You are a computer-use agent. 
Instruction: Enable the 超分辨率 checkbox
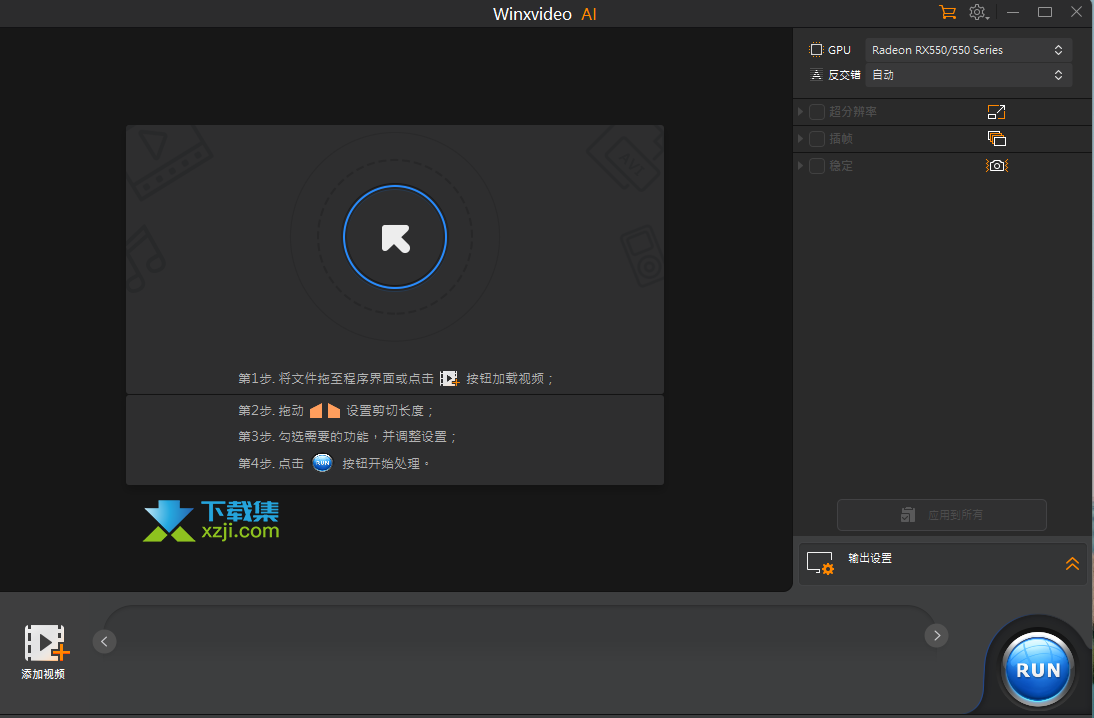(x=817, y=112)
